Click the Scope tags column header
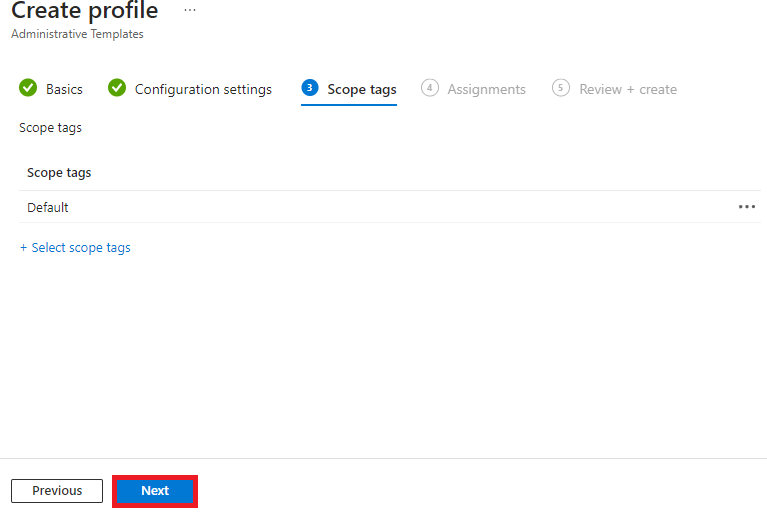This screenshot has width=767, height=513. [x=59, y=173]
